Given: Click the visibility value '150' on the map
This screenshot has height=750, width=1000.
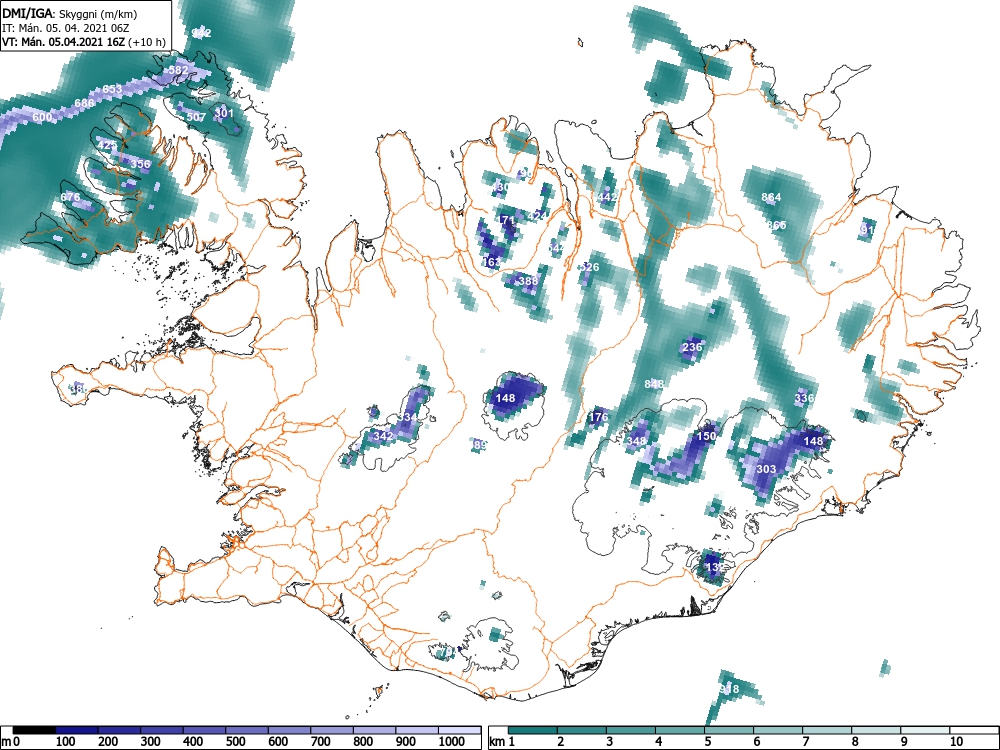Looking at the screenshot, I should (706, 436).
